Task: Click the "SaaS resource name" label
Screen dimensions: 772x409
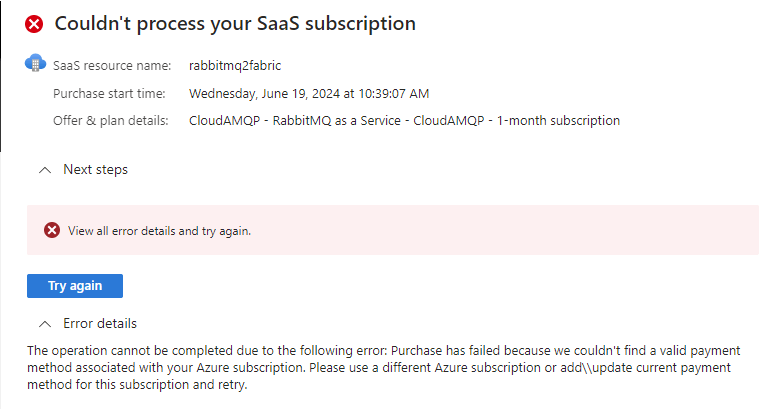Action: click(x=112, y=67)
